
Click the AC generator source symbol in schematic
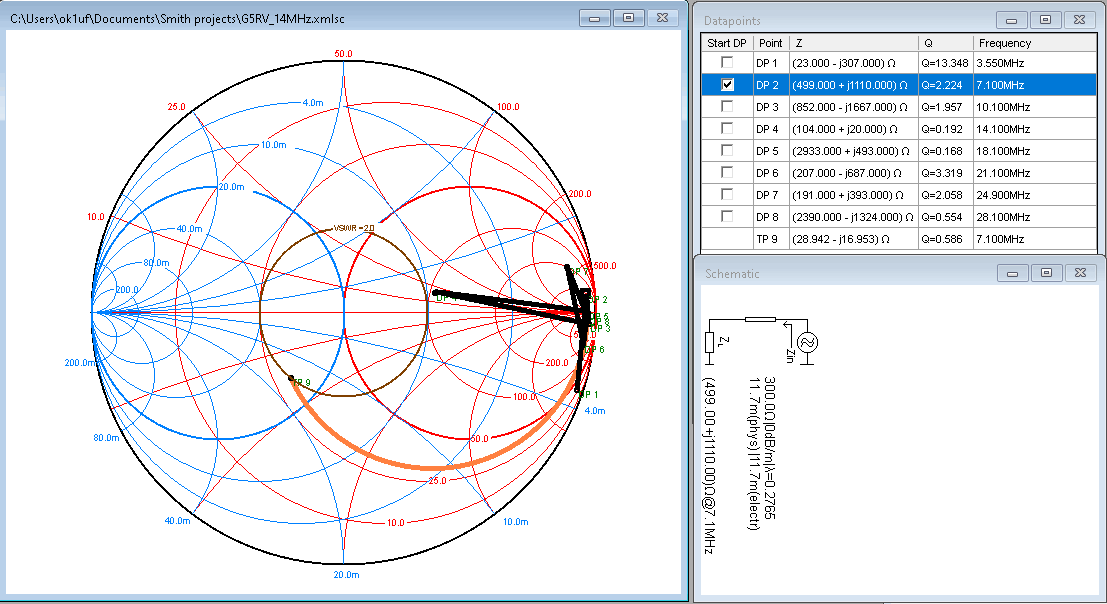coord(807,342)
